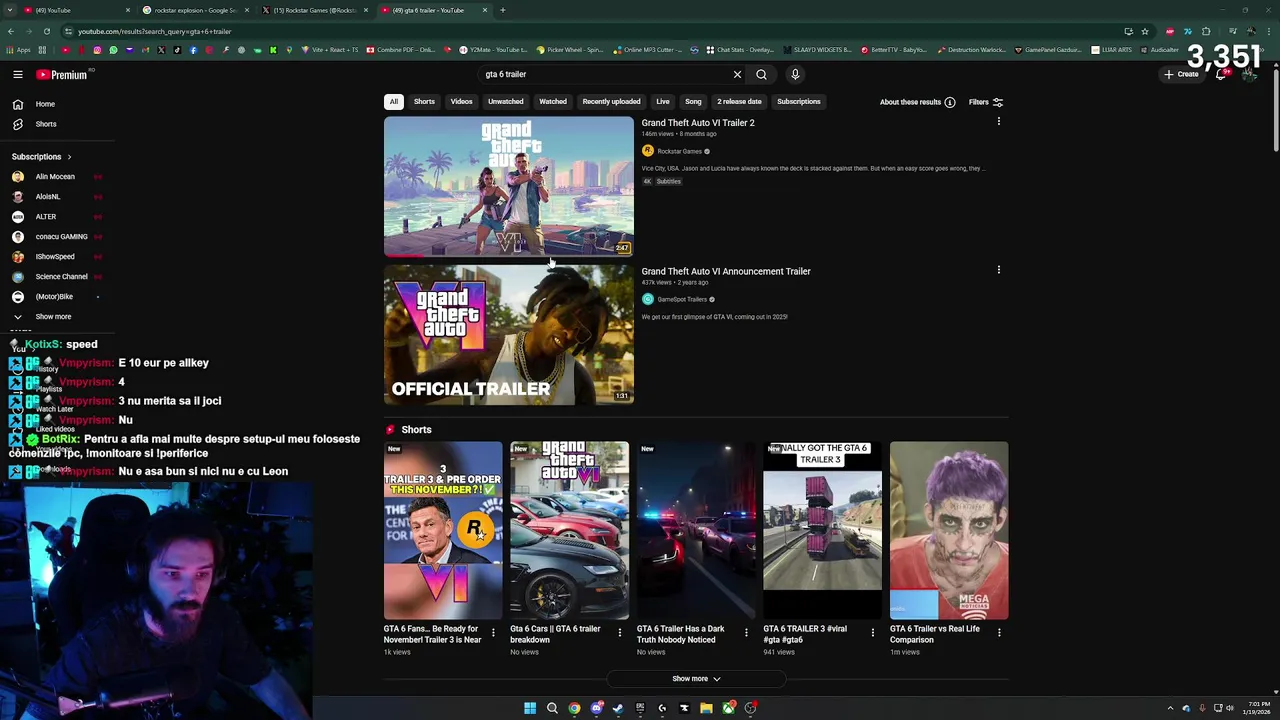Click in the 'gta 6 trailer' search field
The width and height of the screenshot is (1280, 720).
coord(605,74)
